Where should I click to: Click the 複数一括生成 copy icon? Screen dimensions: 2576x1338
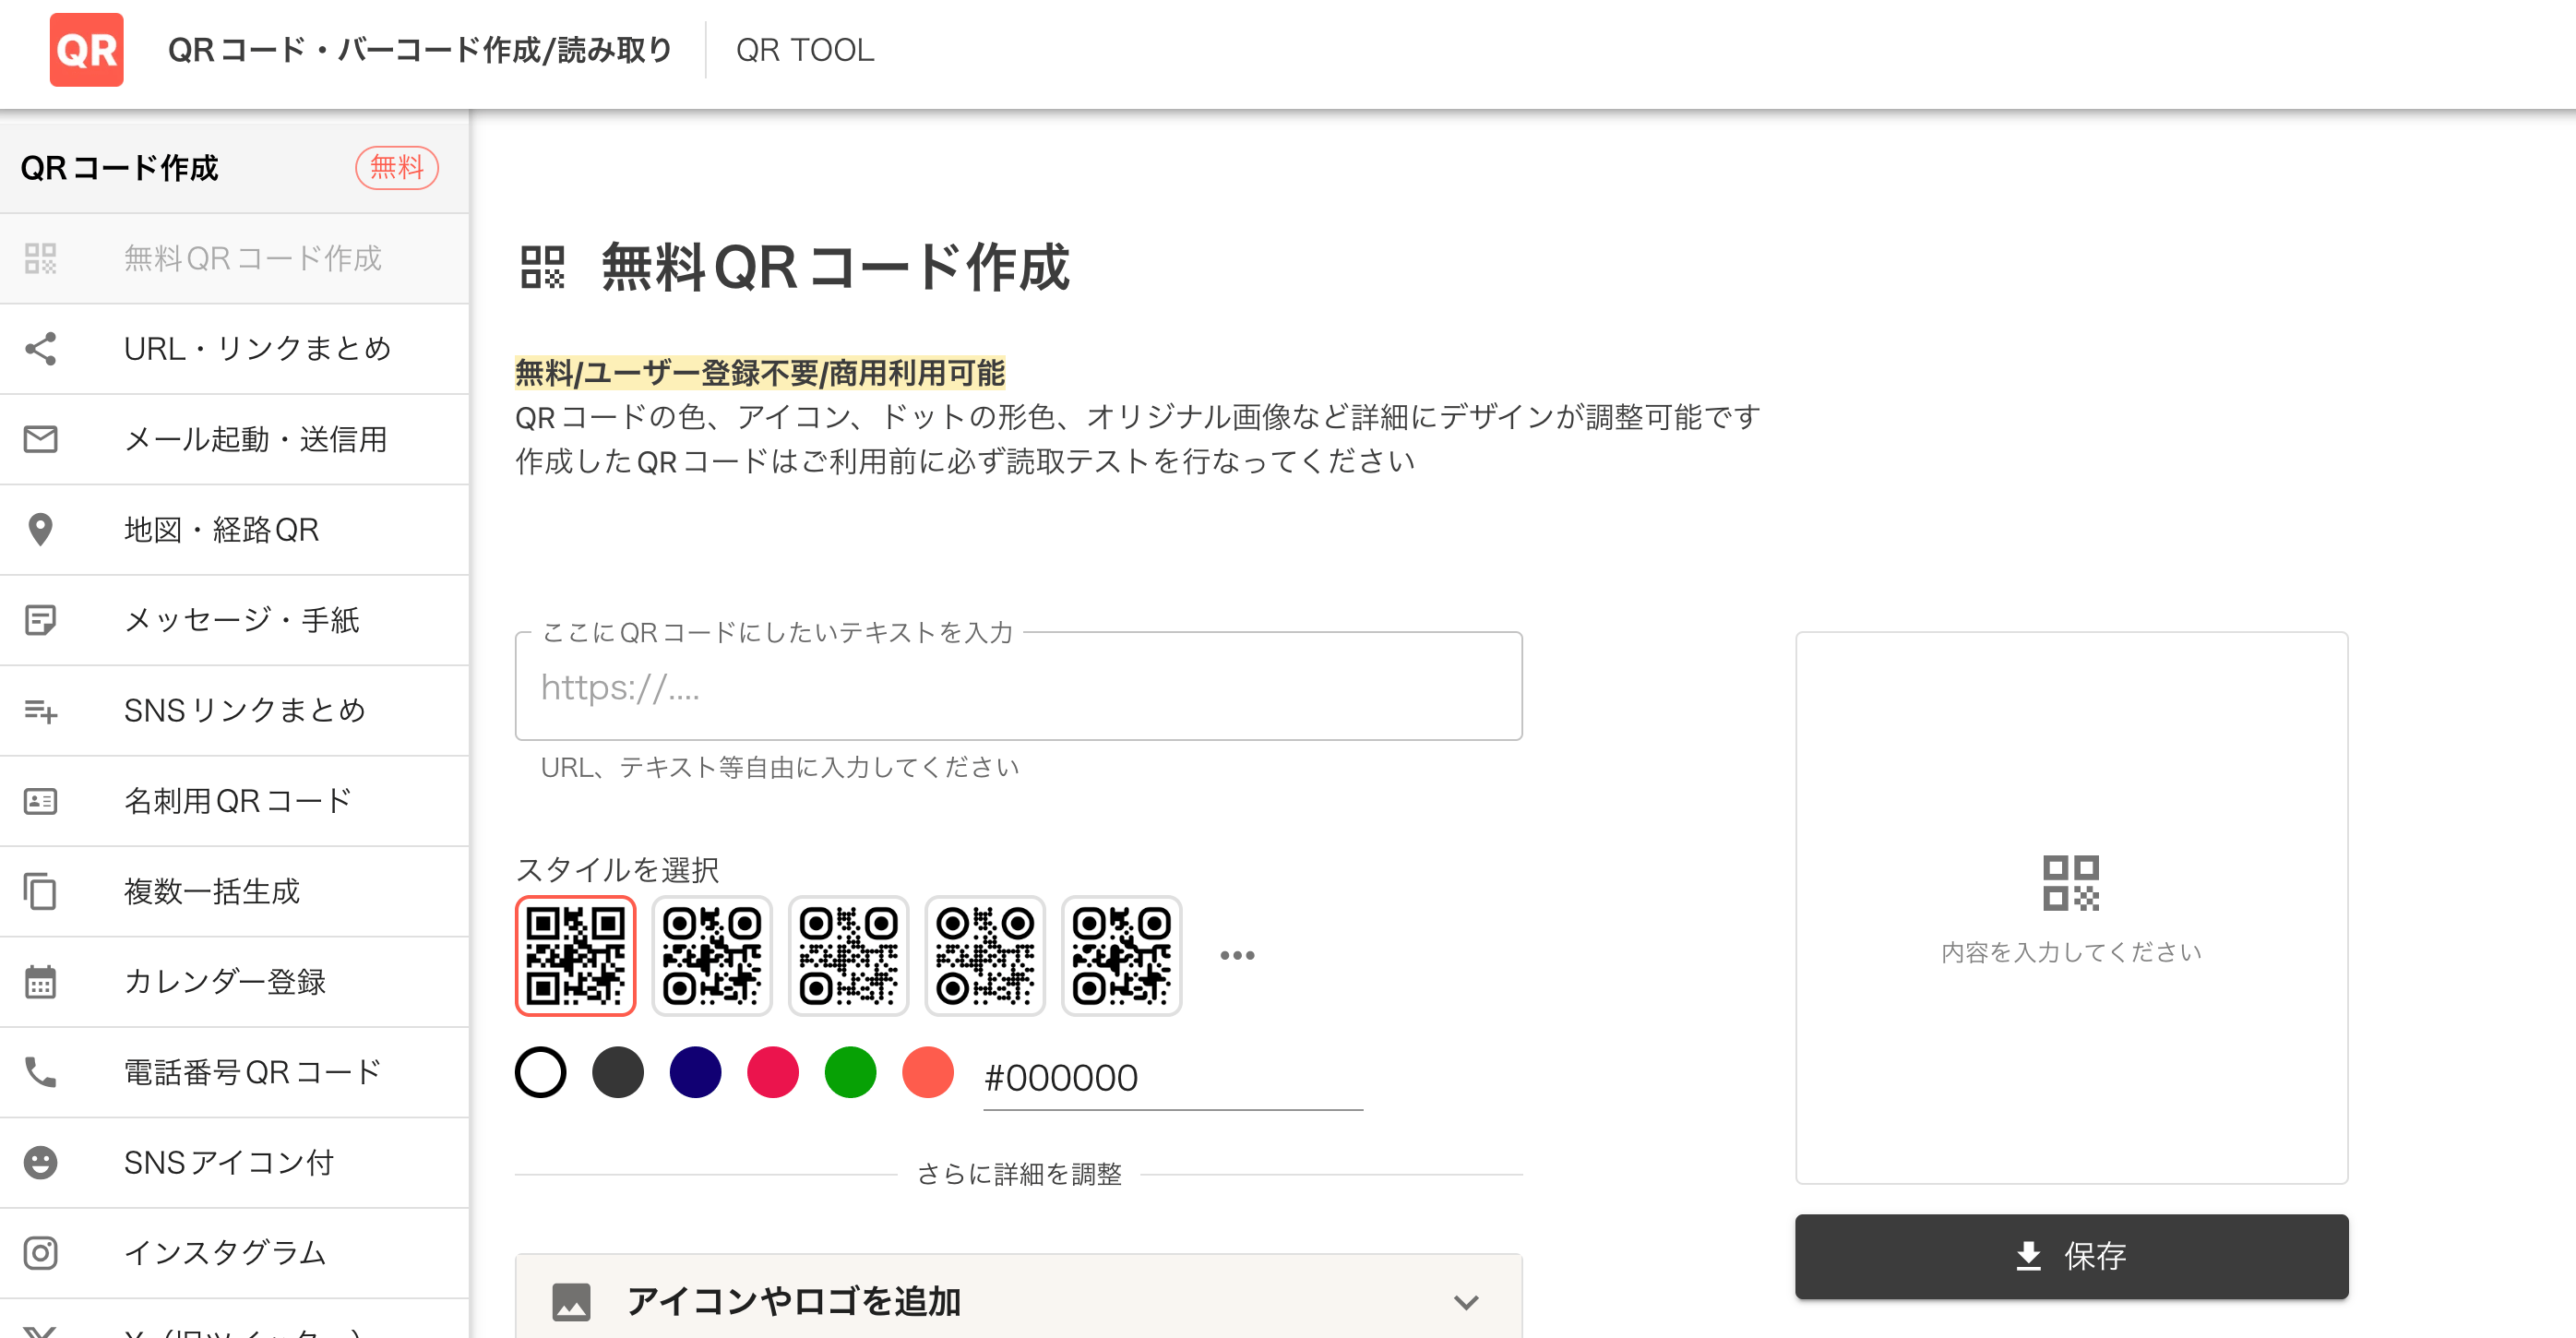(x=41, y=891)
